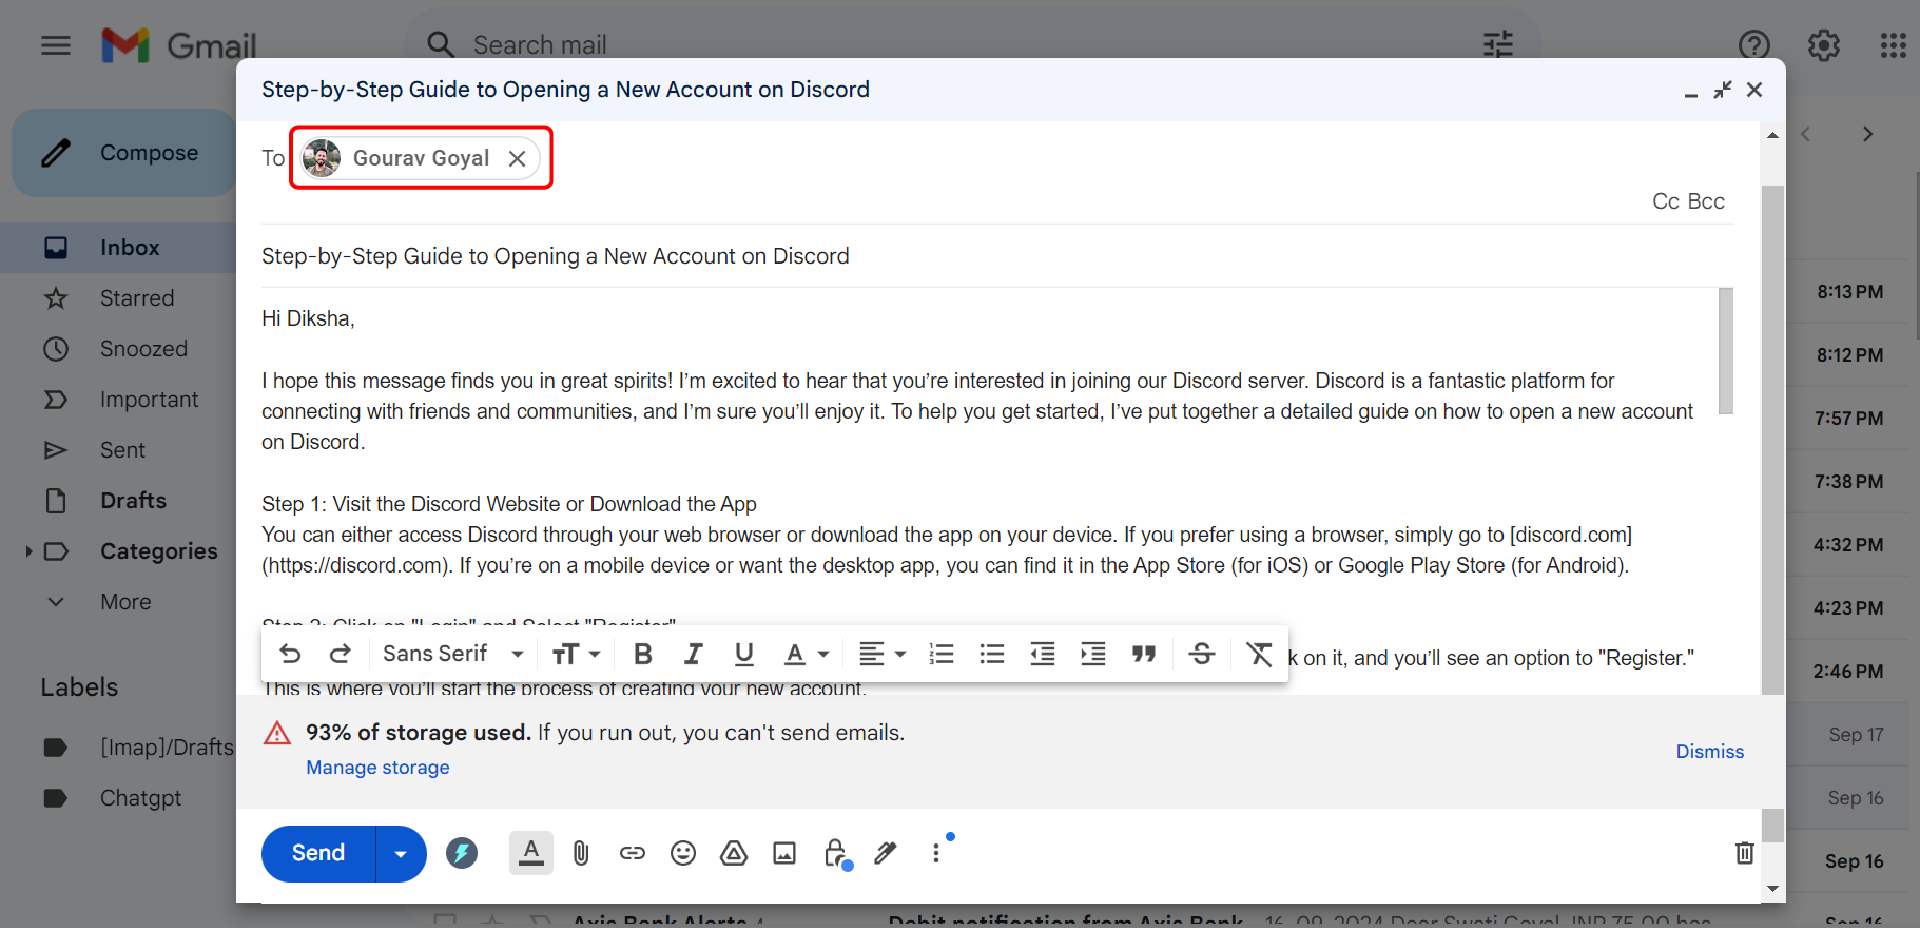The width and height of the screenshot is (1920, 928).
Task: Insert signature pen icon
Action: click(x=885, y=853)
